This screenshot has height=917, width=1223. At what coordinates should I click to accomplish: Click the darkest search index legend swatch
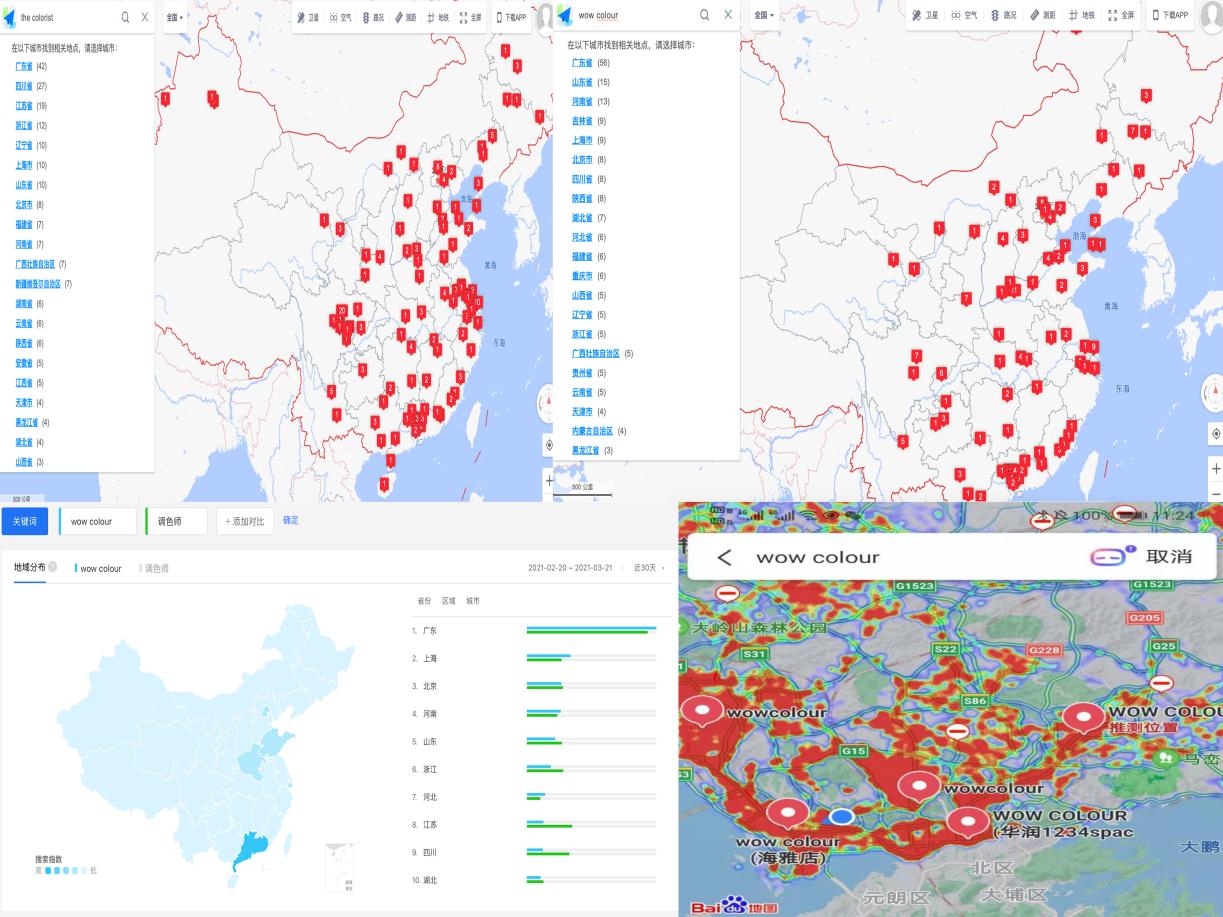(x=47, y=871)
